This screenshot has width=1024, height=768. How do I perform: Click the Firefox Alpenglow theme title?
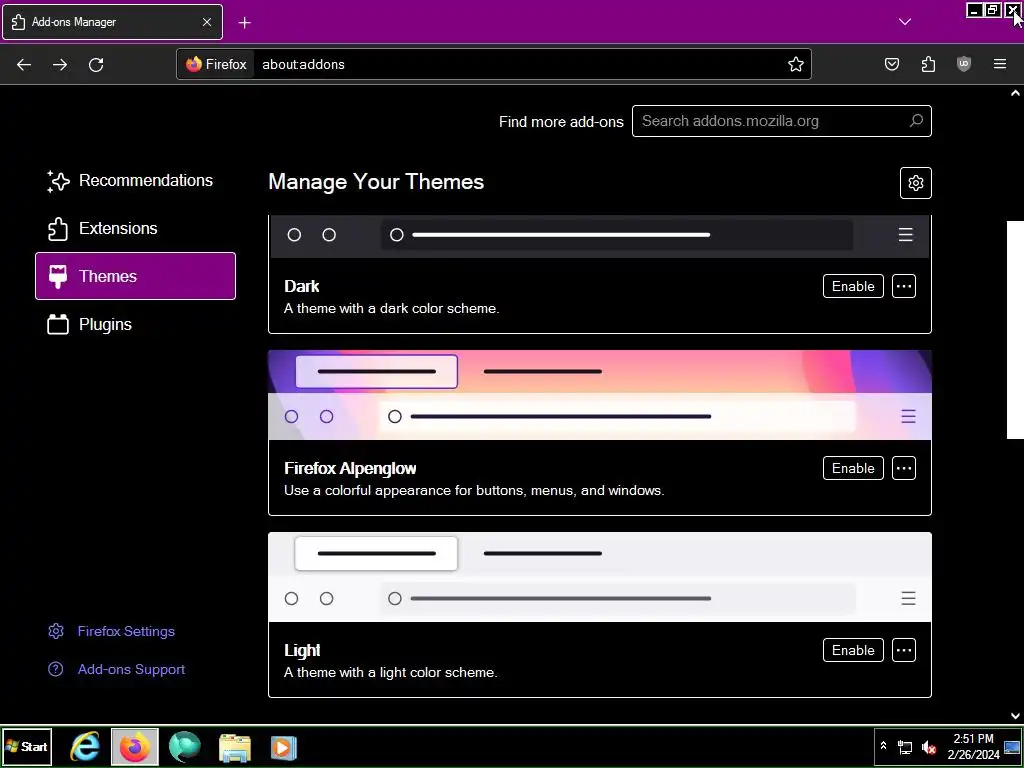click(x=350, y=468)
